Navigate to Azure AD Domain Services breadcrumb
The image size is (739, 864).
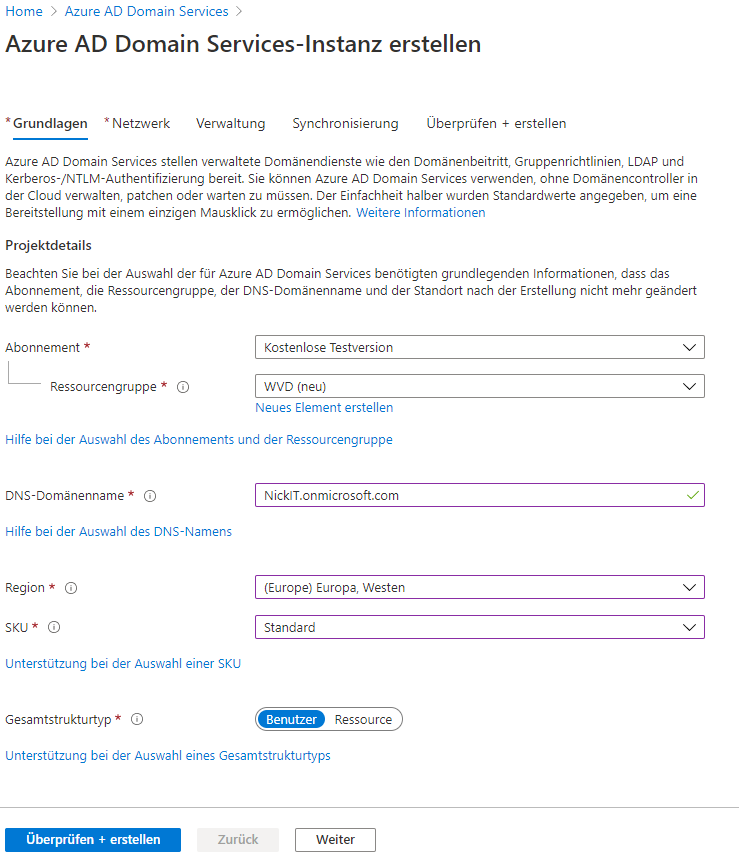[147, 12]
